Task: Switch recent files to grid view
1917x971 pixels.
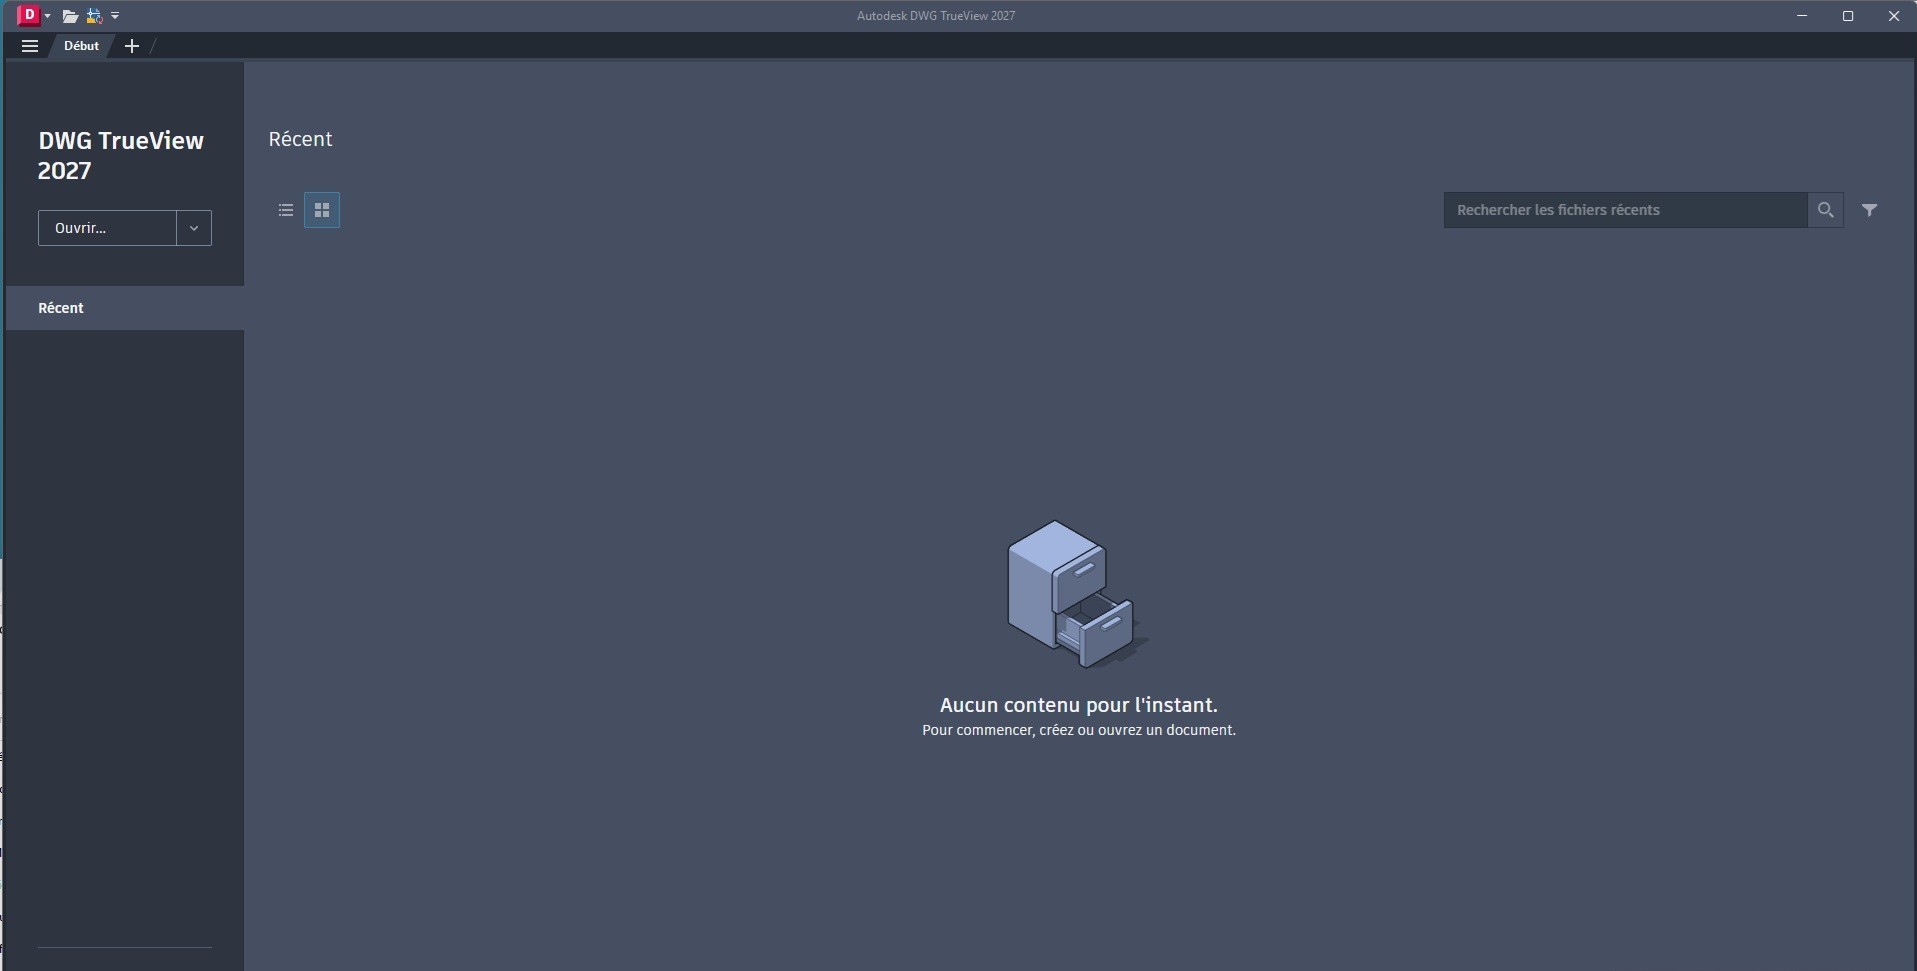Action: 322,210
